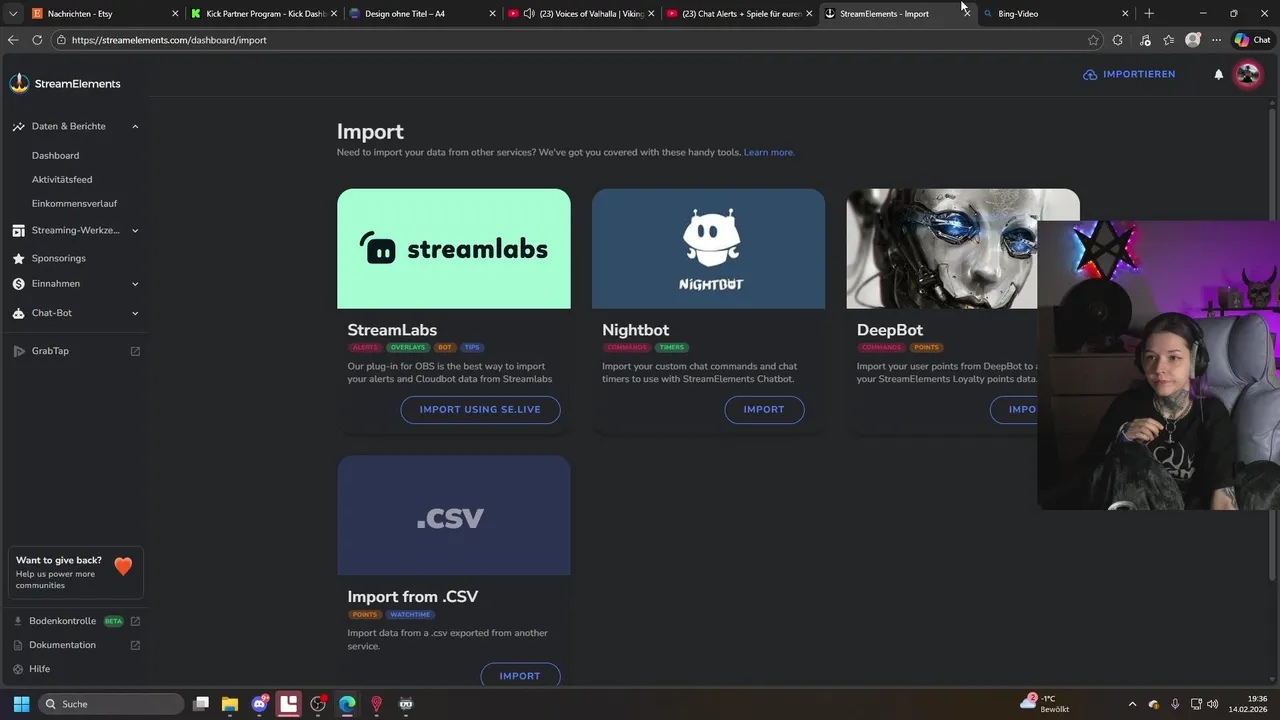This screenshot has width=1280, height=720.
Task: Switch to Kick Partner Program tab
Action: (264, 14)
